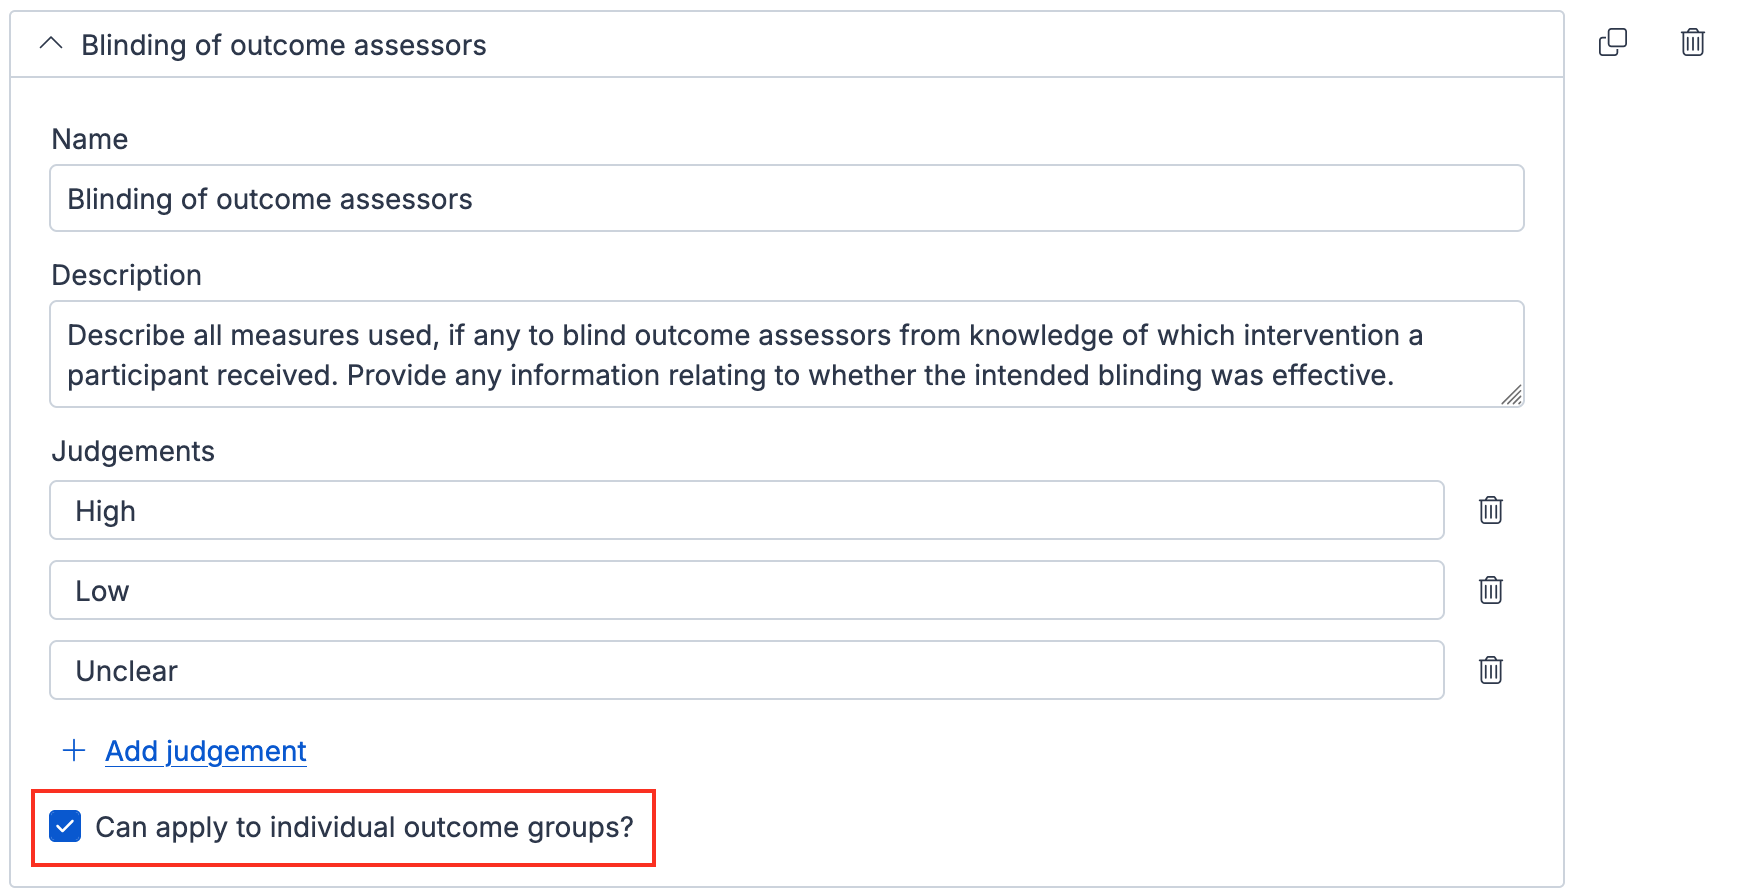Remove the Low judgement
The image size is (1752, 896).
1491,590
